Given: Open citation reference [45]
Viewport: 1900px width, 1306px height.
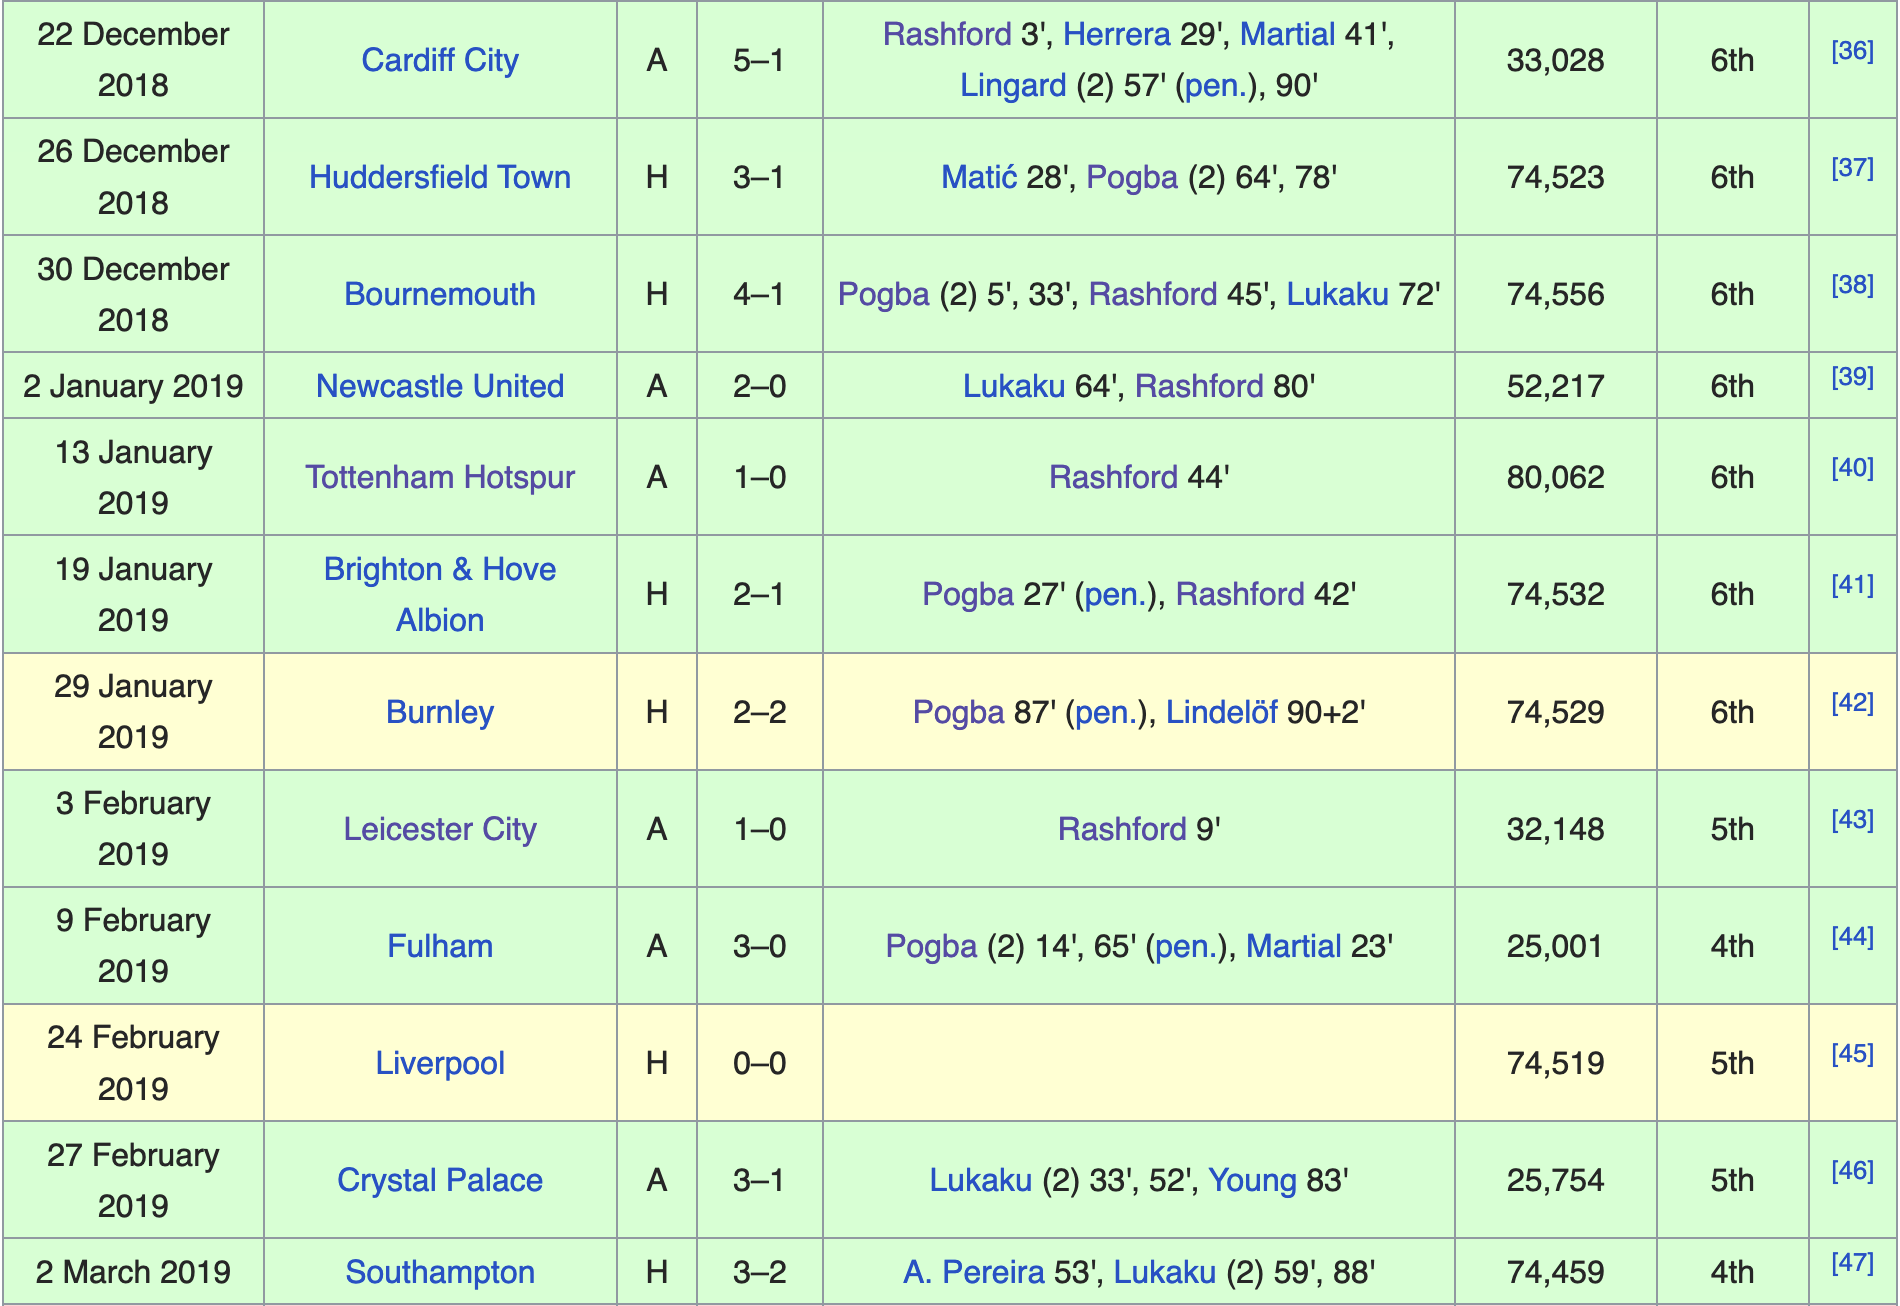Looking at the screenshot, I should 1852,1054.
